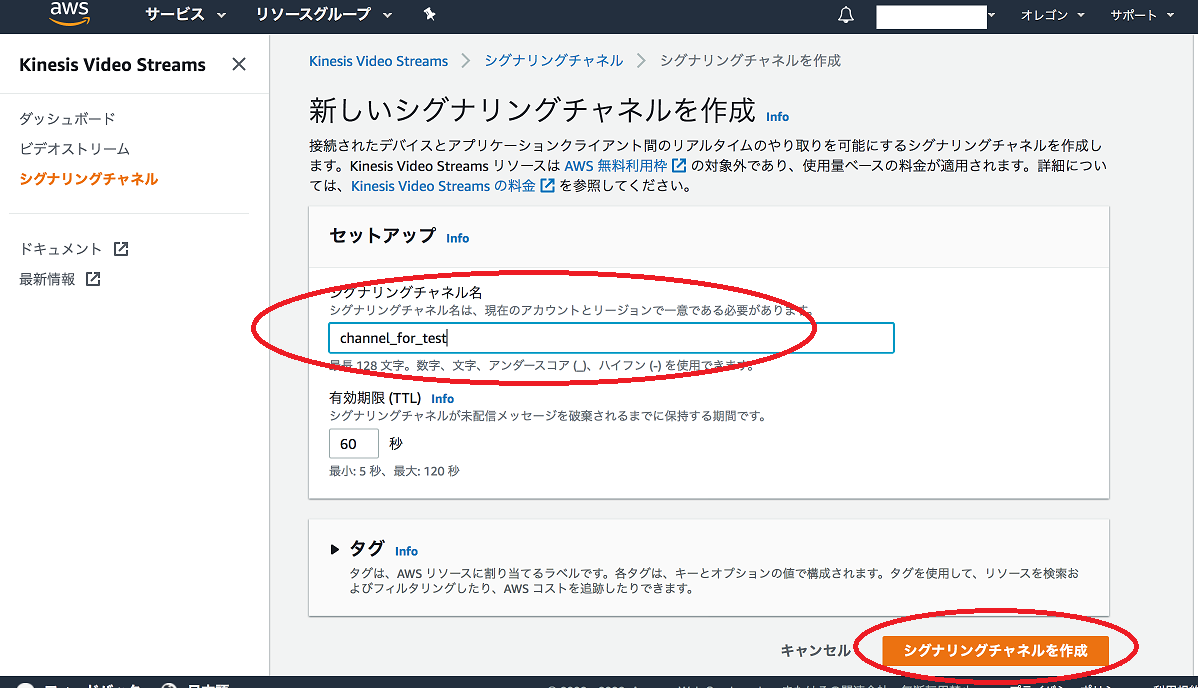
Task: Open ビデオストリーム in the sidebar
Action: point(75,148)
